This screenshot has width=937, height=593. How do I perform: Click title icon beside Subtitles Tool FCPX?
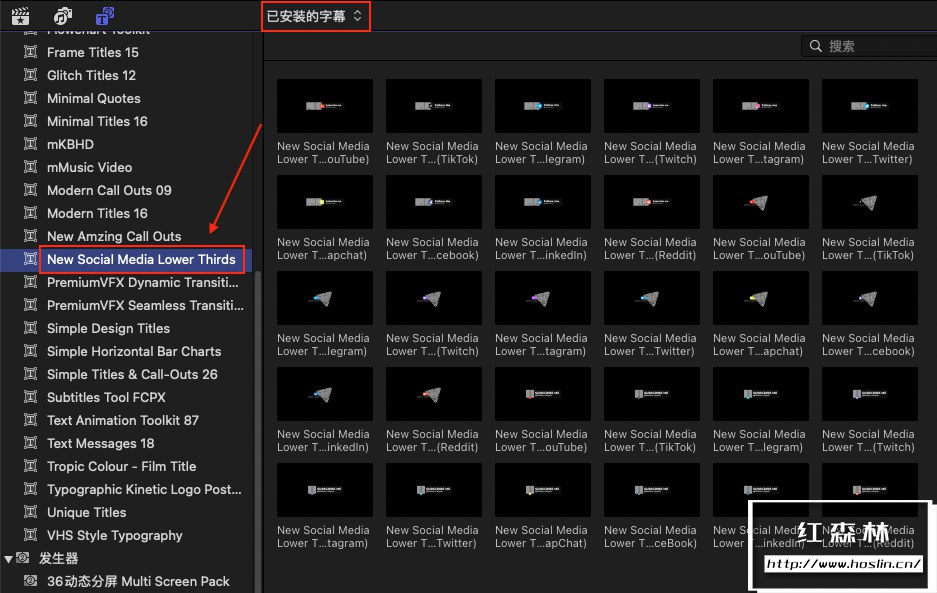(x=30, y=397)
